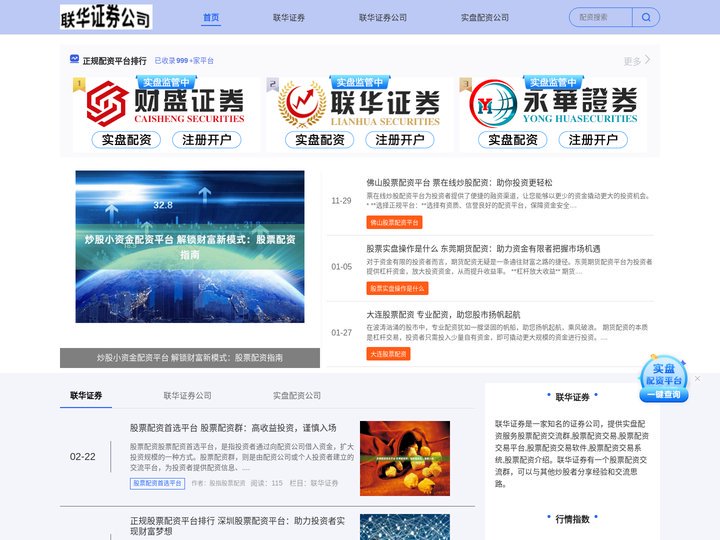Open 联华证券公司 in the top navigation bar
720x540 pixels.
[382, 17]
